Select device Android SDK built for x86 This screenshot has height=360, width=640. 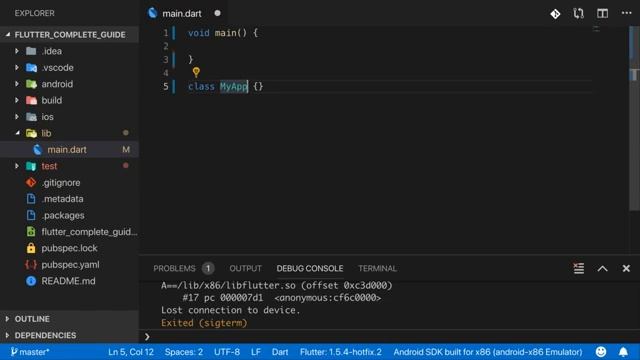pos(488,352)
